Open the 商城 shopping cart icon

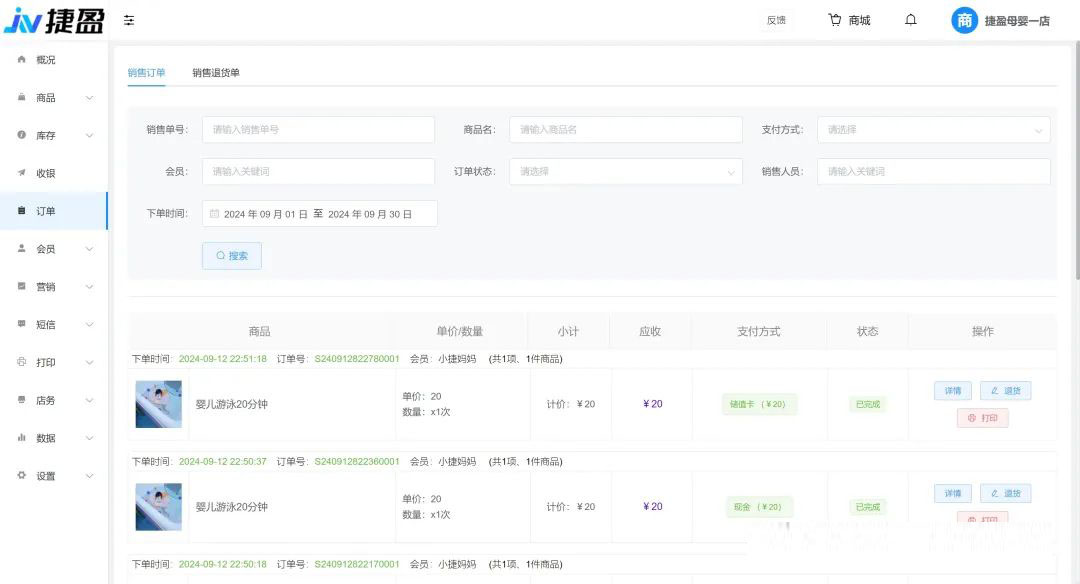click(x=835, y=20)
